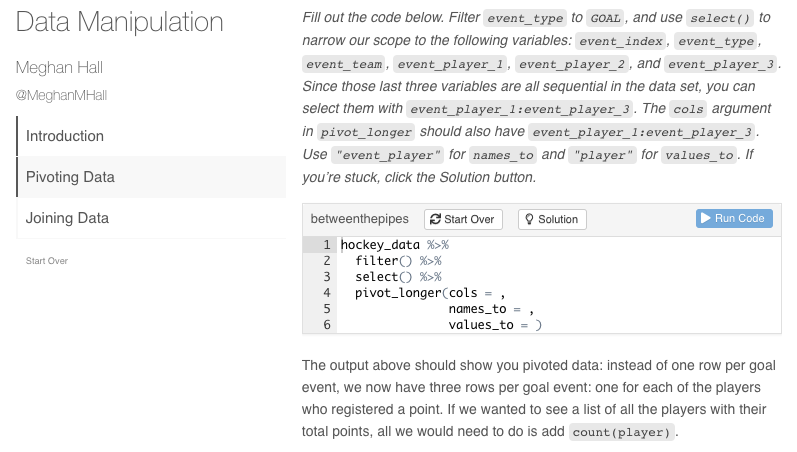Click the refresh icon on Start Over
The height and width of the screenshot is (452, 797).
pyautogui.click(x=435, y=219)
